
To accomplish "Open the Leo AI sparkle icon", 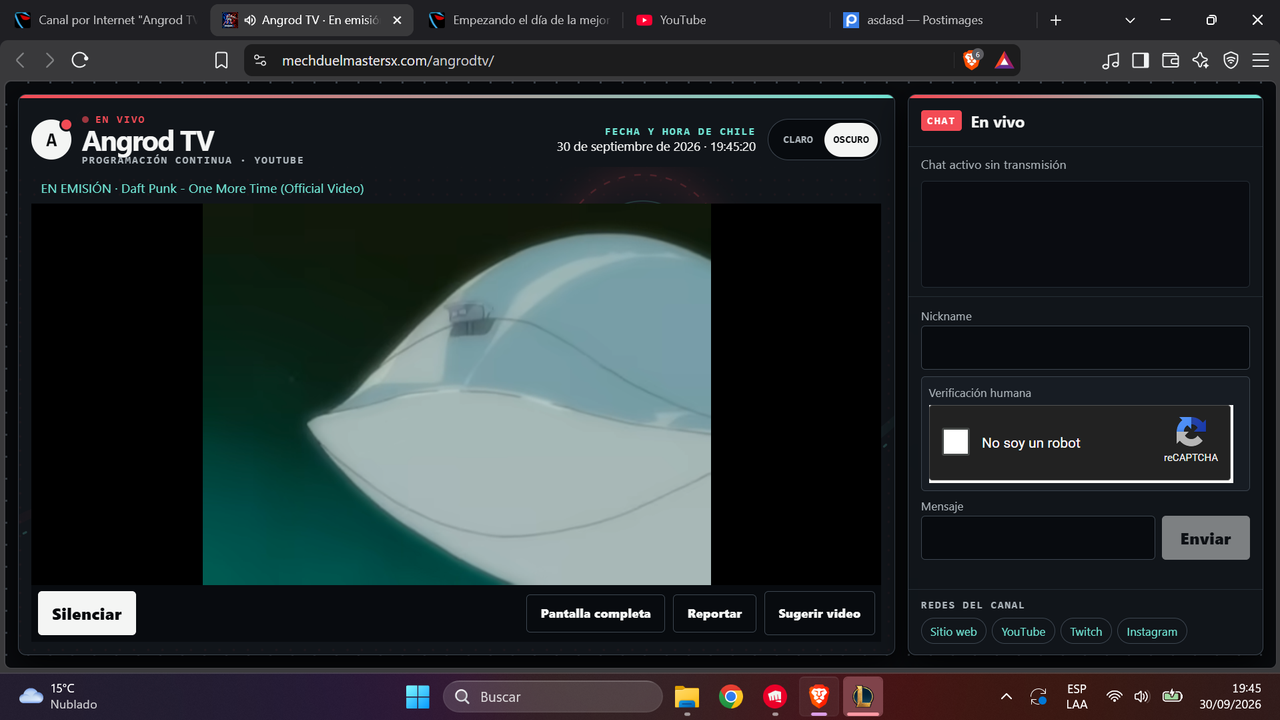I will [x=1201, y=60].
